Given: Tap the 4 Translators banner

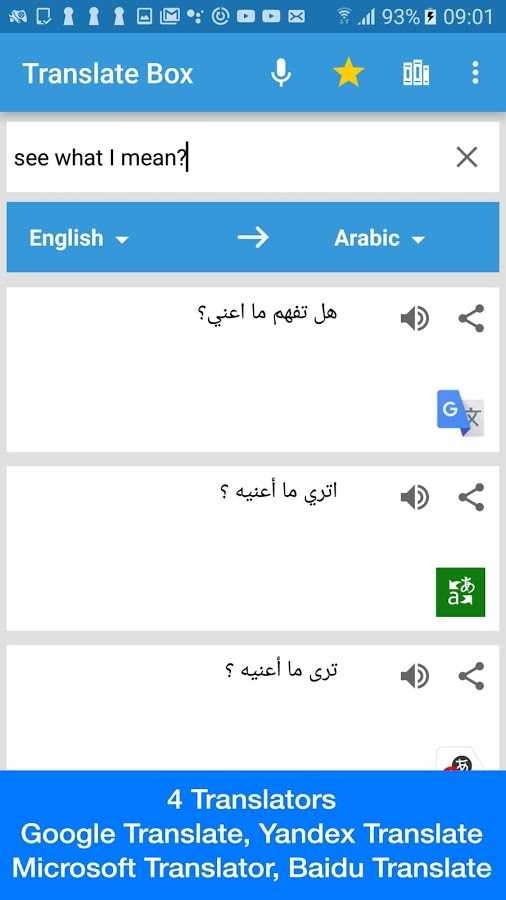Looking at the screenshot, I should 253,835.
